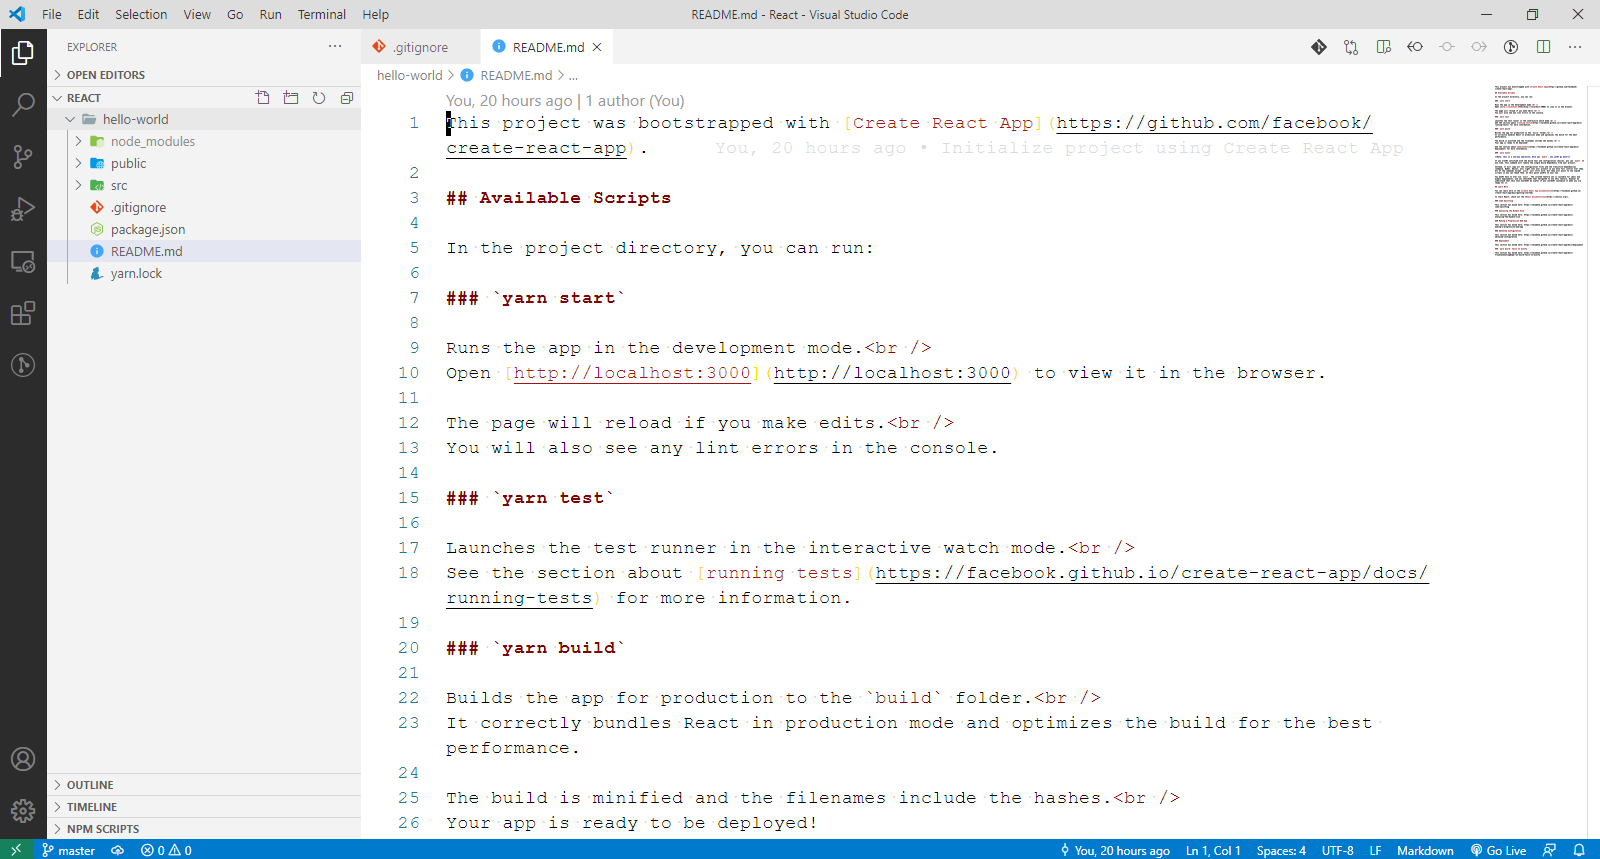Screen dimensions: 1600x859
Task: Click New File icon in React section
Action: [x=263, y=98]
